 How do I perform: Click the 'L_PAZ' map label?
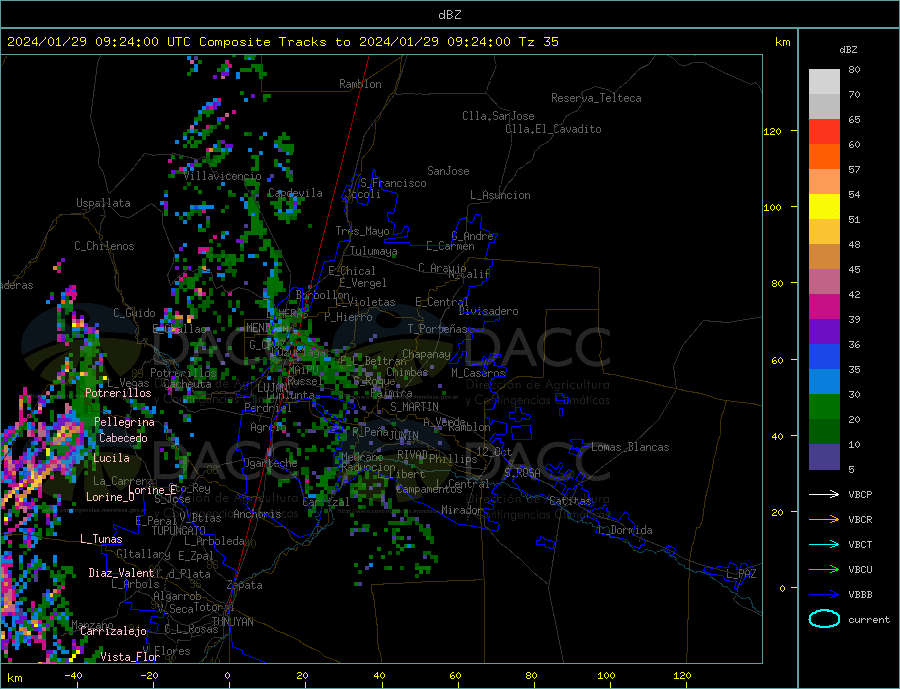tap(741, 574)
